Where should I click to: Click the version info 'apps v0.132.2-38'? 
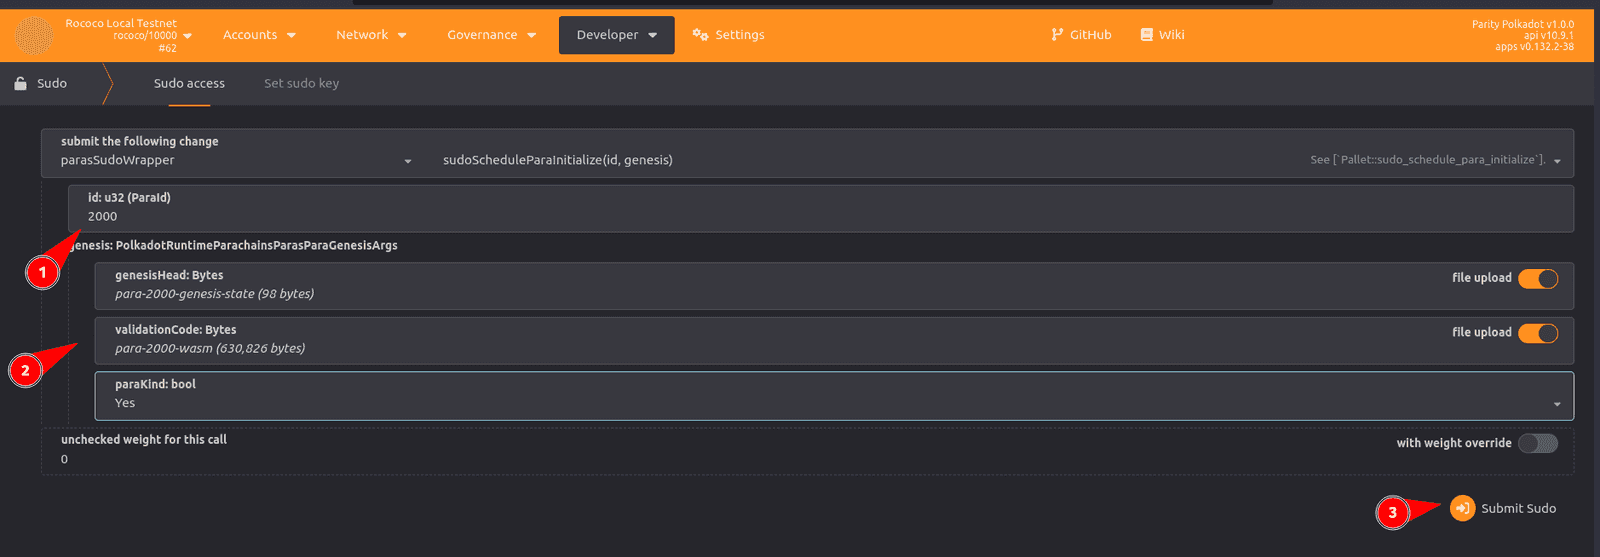[1534, 47]
